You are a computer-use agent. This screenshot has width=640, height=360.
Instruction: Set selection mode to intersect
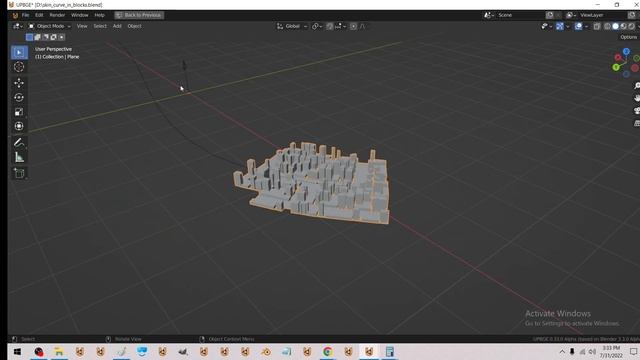(61, 37)
